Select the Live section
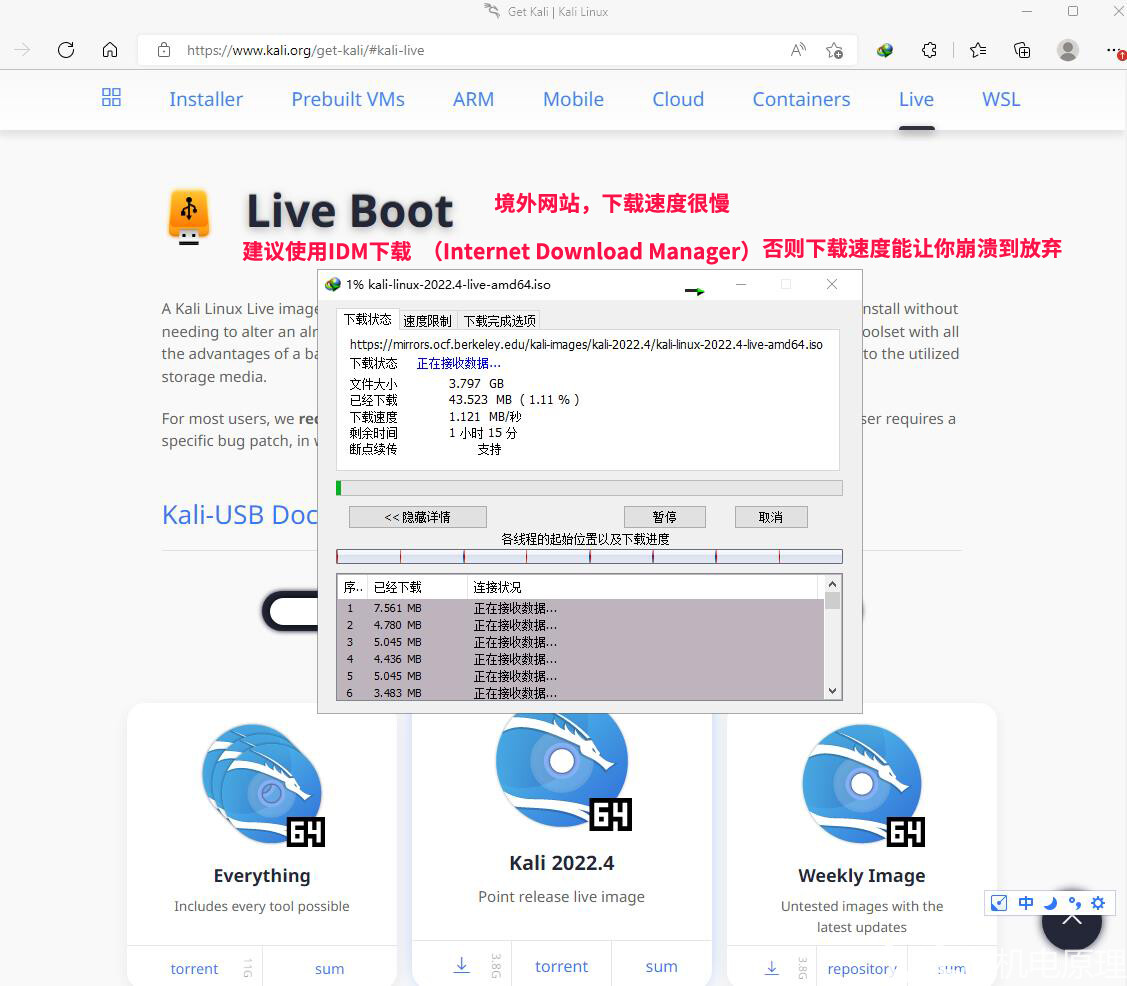Screen dimensions: 1127x986 tap(916, 99)
